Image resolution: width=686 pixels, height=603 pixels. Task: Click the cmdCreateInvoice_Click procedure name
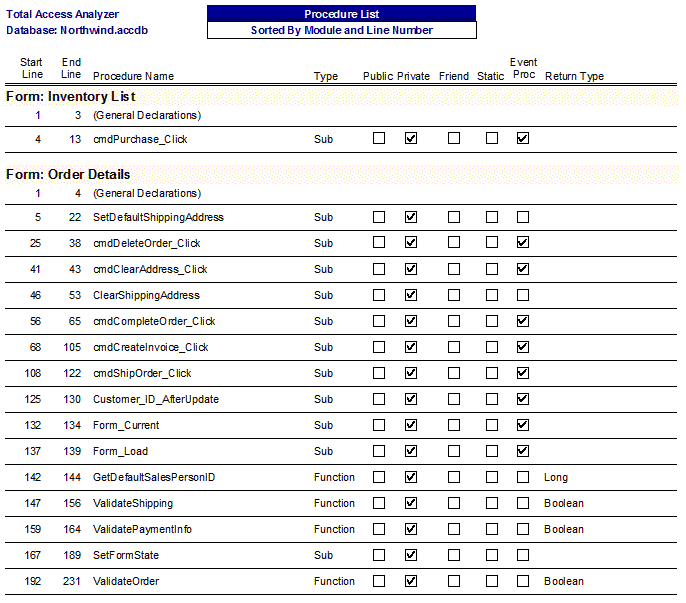pyautogui.click(x=151, y=347)
